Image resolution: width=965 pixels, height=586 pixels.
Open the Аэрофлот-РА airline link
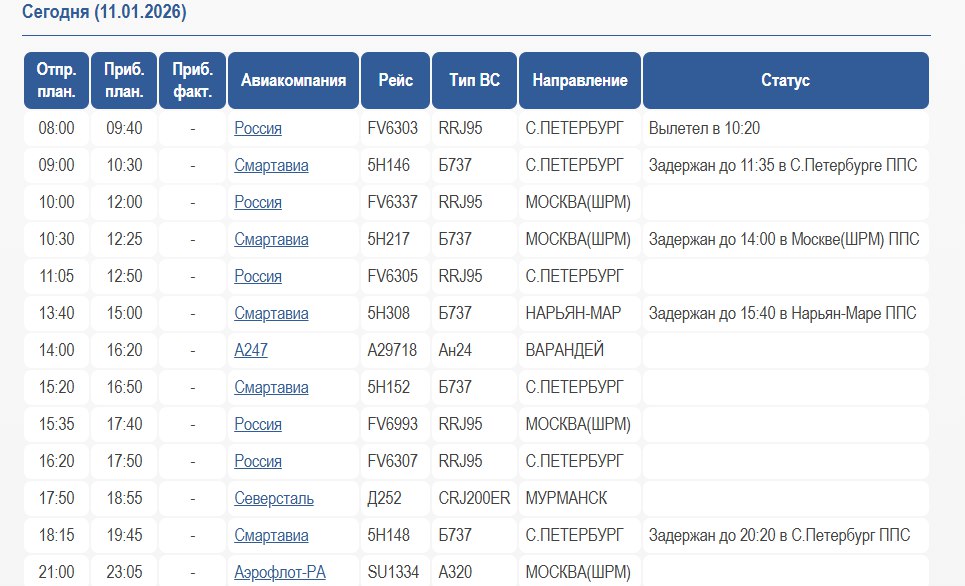pos(279,572)
